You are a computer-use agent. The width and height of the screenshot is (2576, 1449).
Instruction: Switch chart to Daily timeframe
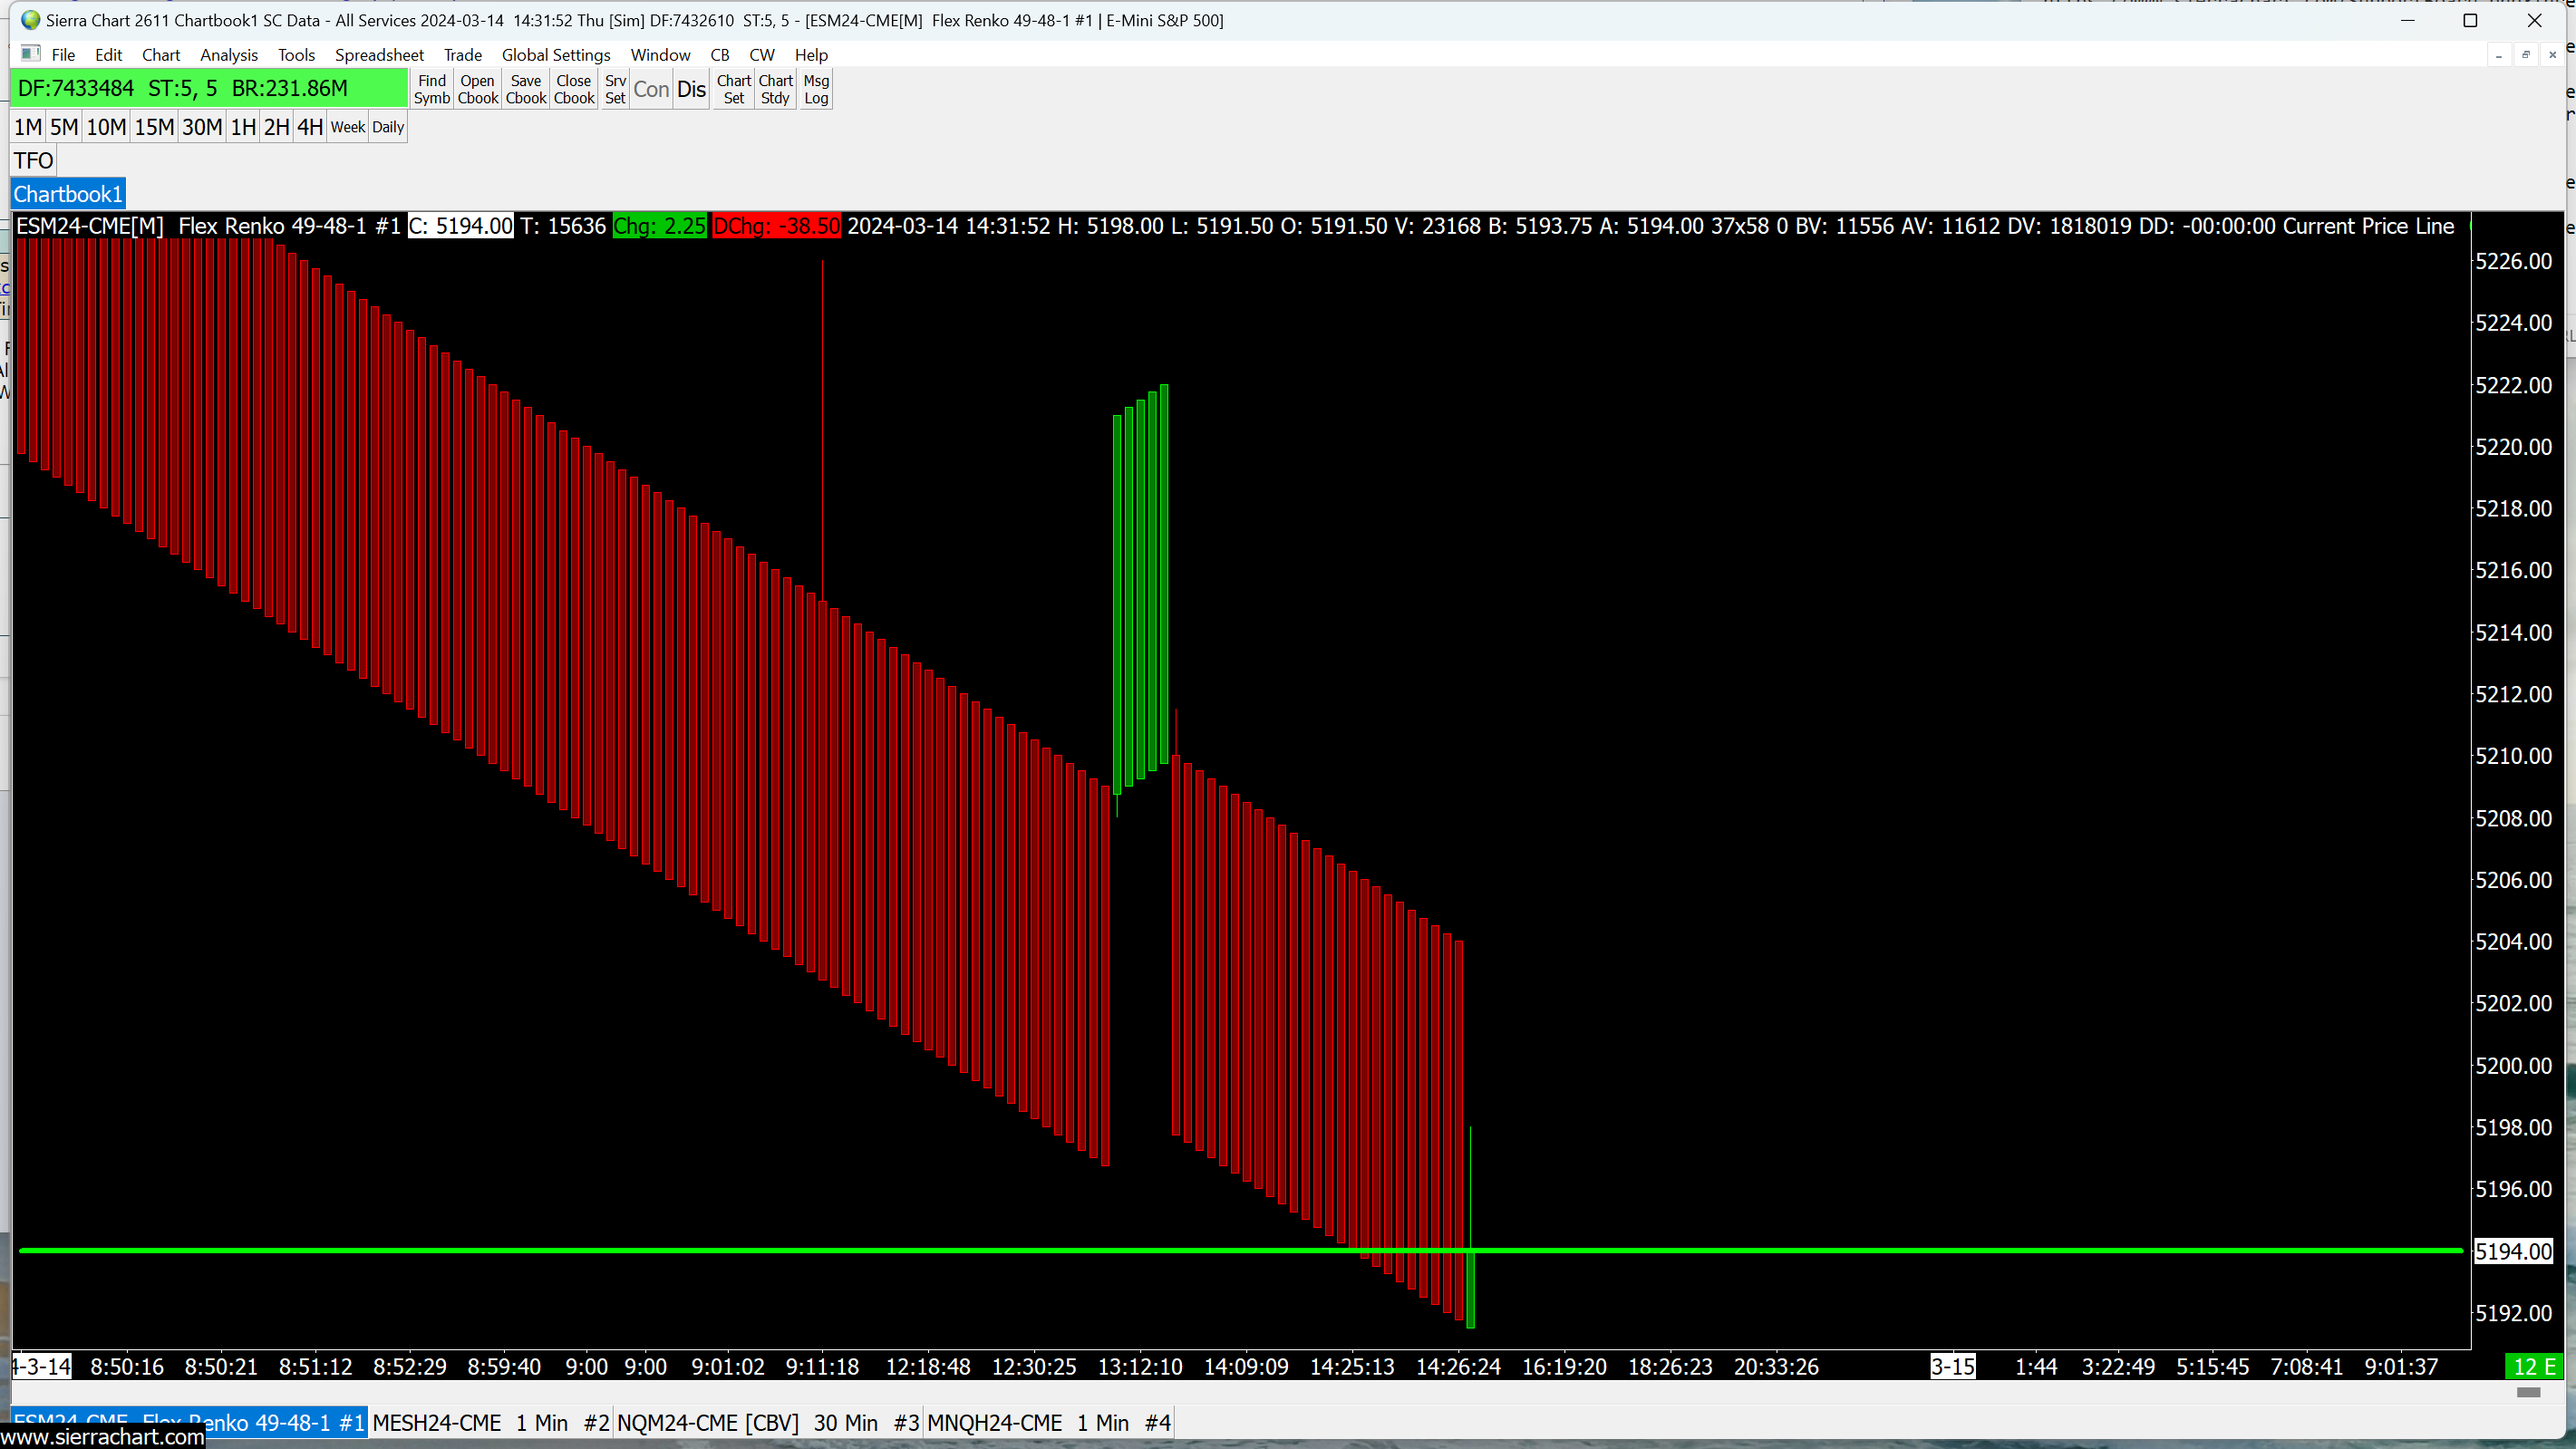(388, 127)
